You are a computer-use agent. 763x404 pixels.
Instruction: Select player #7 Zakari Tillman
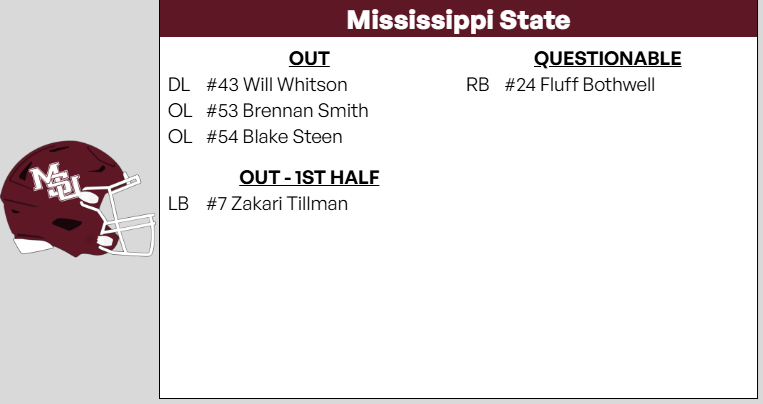pyautogui.click(x=277, y=204)
